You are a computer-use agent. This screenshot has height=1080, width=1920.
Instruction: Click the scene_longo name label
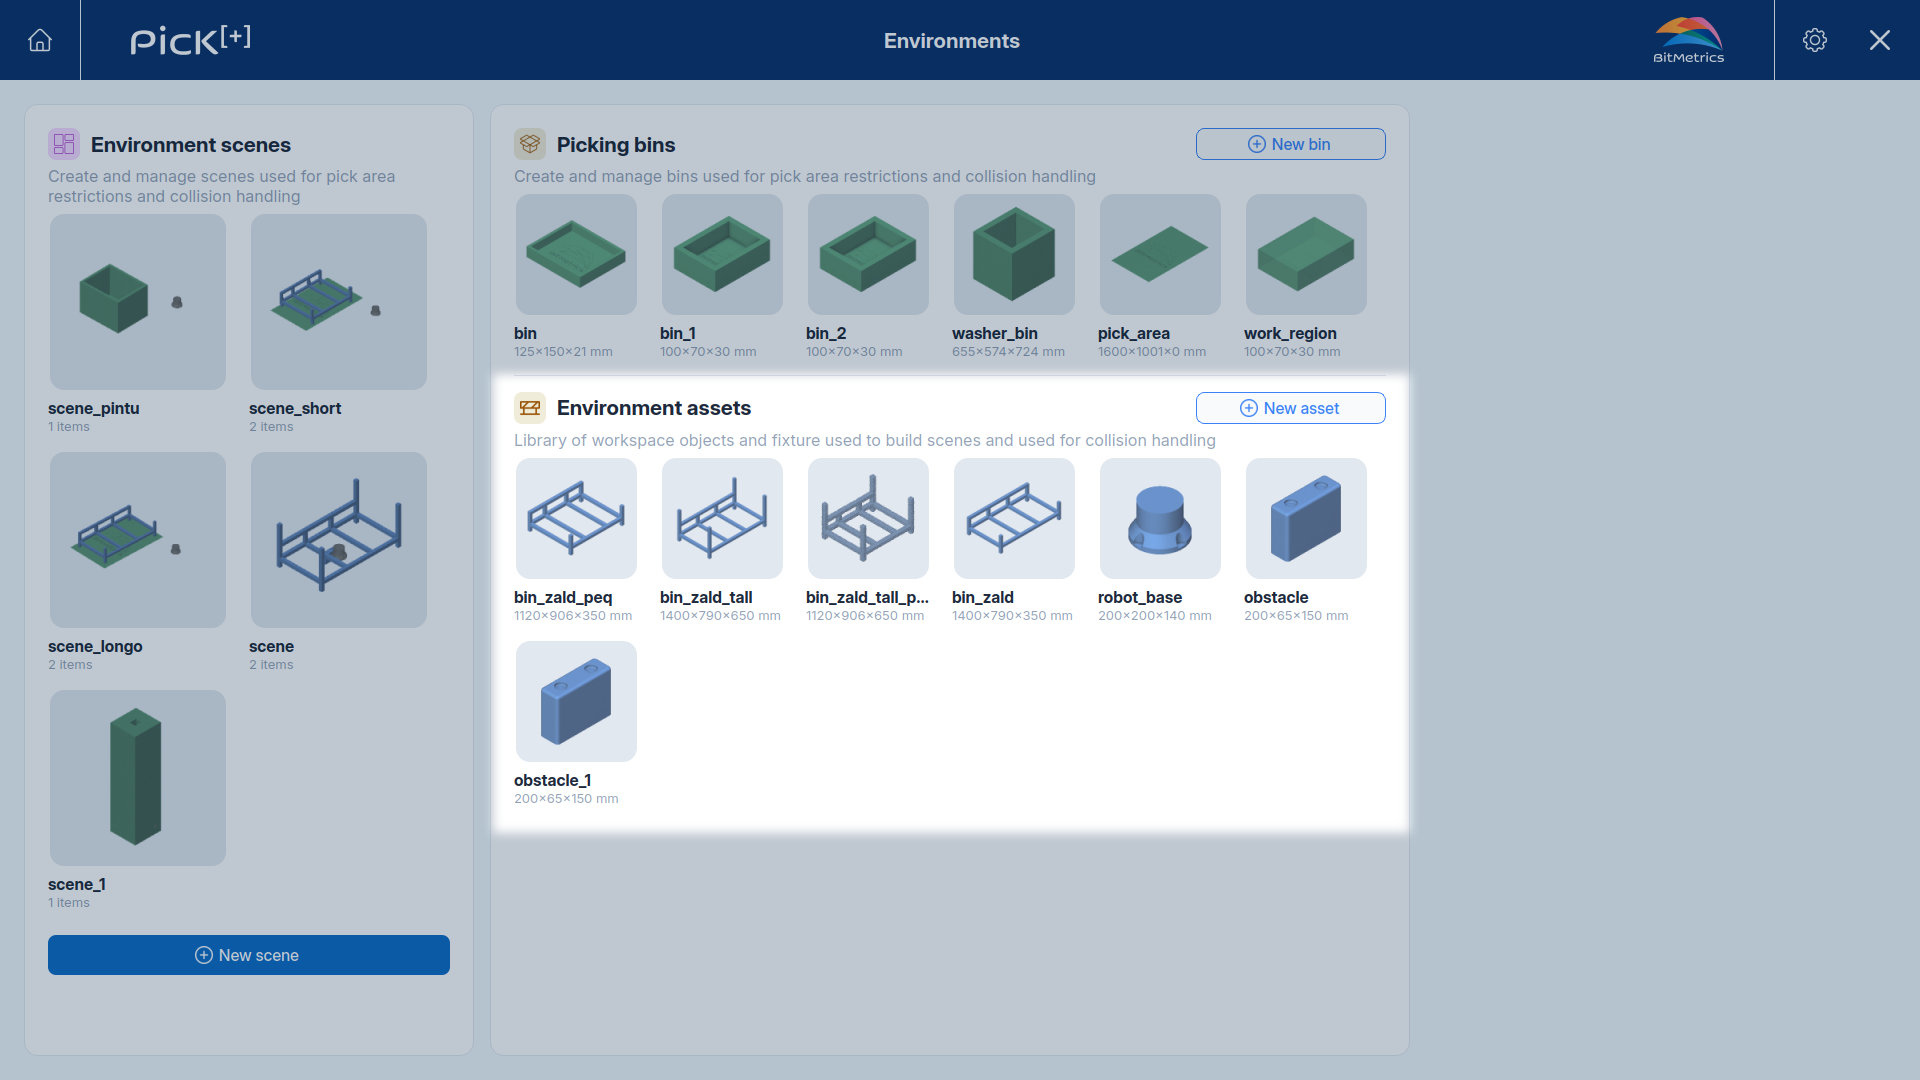click(x=95, y=646)
